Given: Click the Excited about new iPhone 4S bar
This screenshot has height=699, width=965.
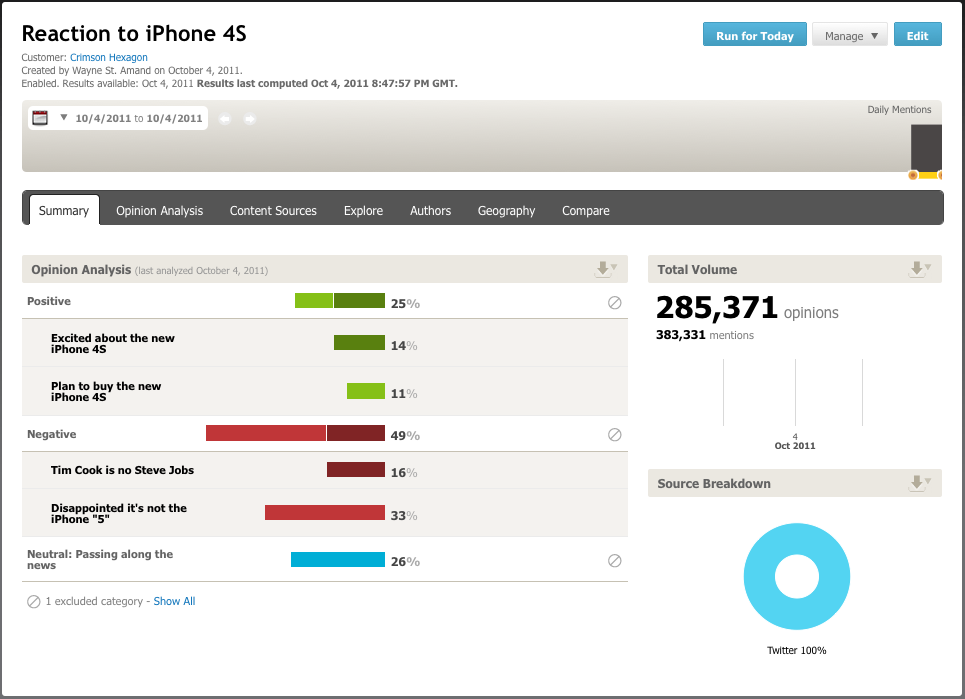Looking at the screenshot, I should [359, 343].
